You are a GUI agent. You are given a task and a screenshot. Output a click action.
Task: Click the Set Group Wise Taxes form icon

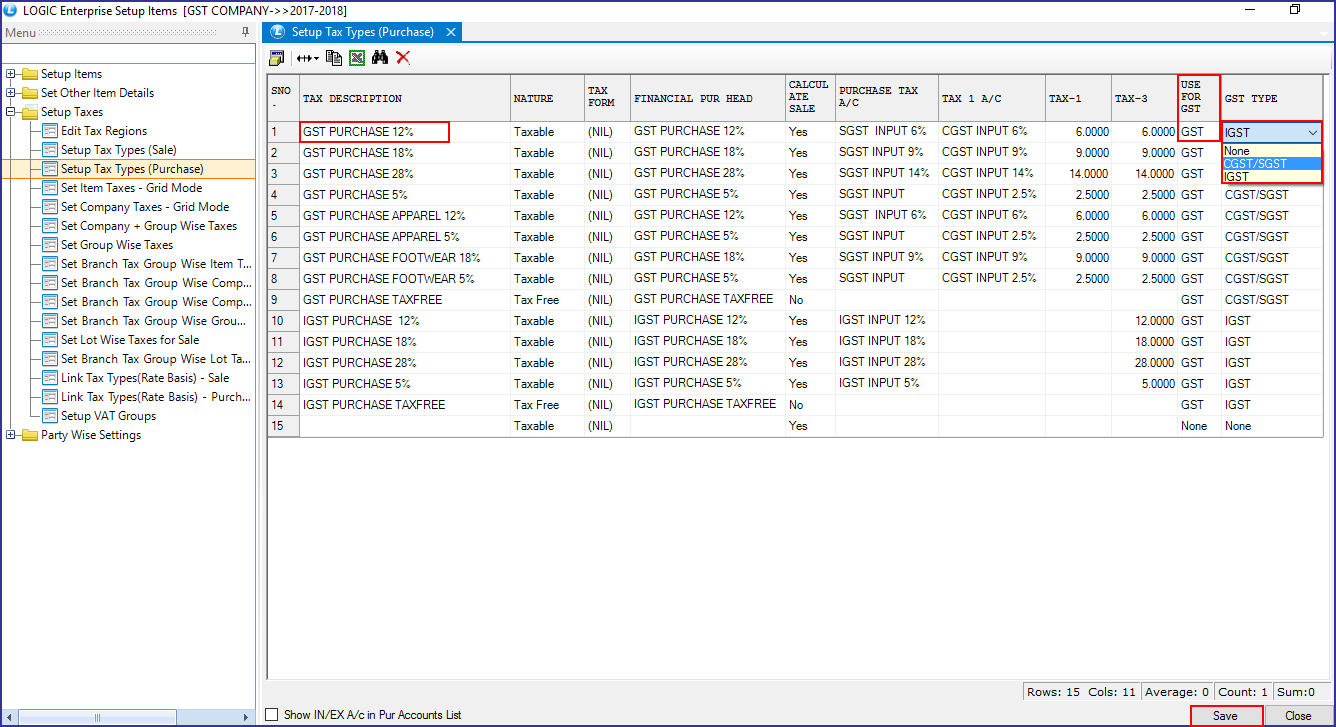point(49,245)
